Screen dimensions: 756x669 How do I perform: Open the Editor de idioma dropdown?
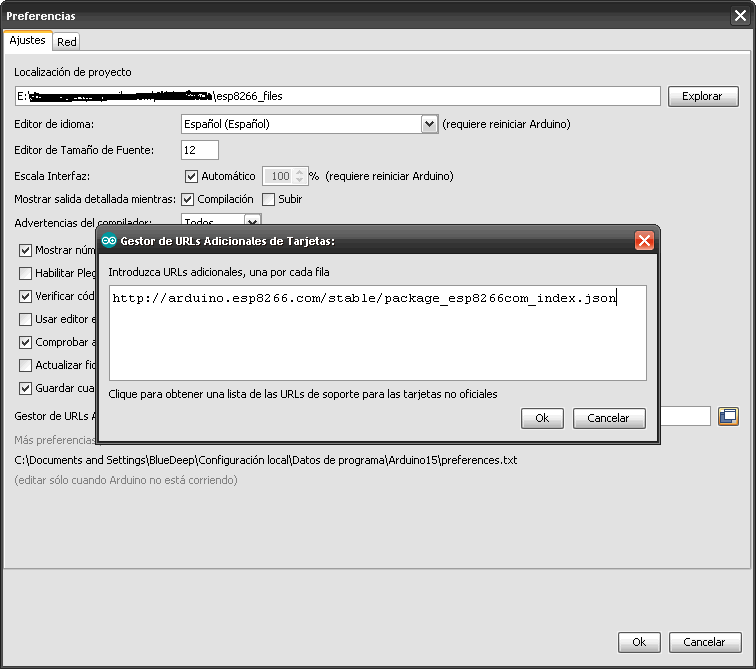(430, 124)
